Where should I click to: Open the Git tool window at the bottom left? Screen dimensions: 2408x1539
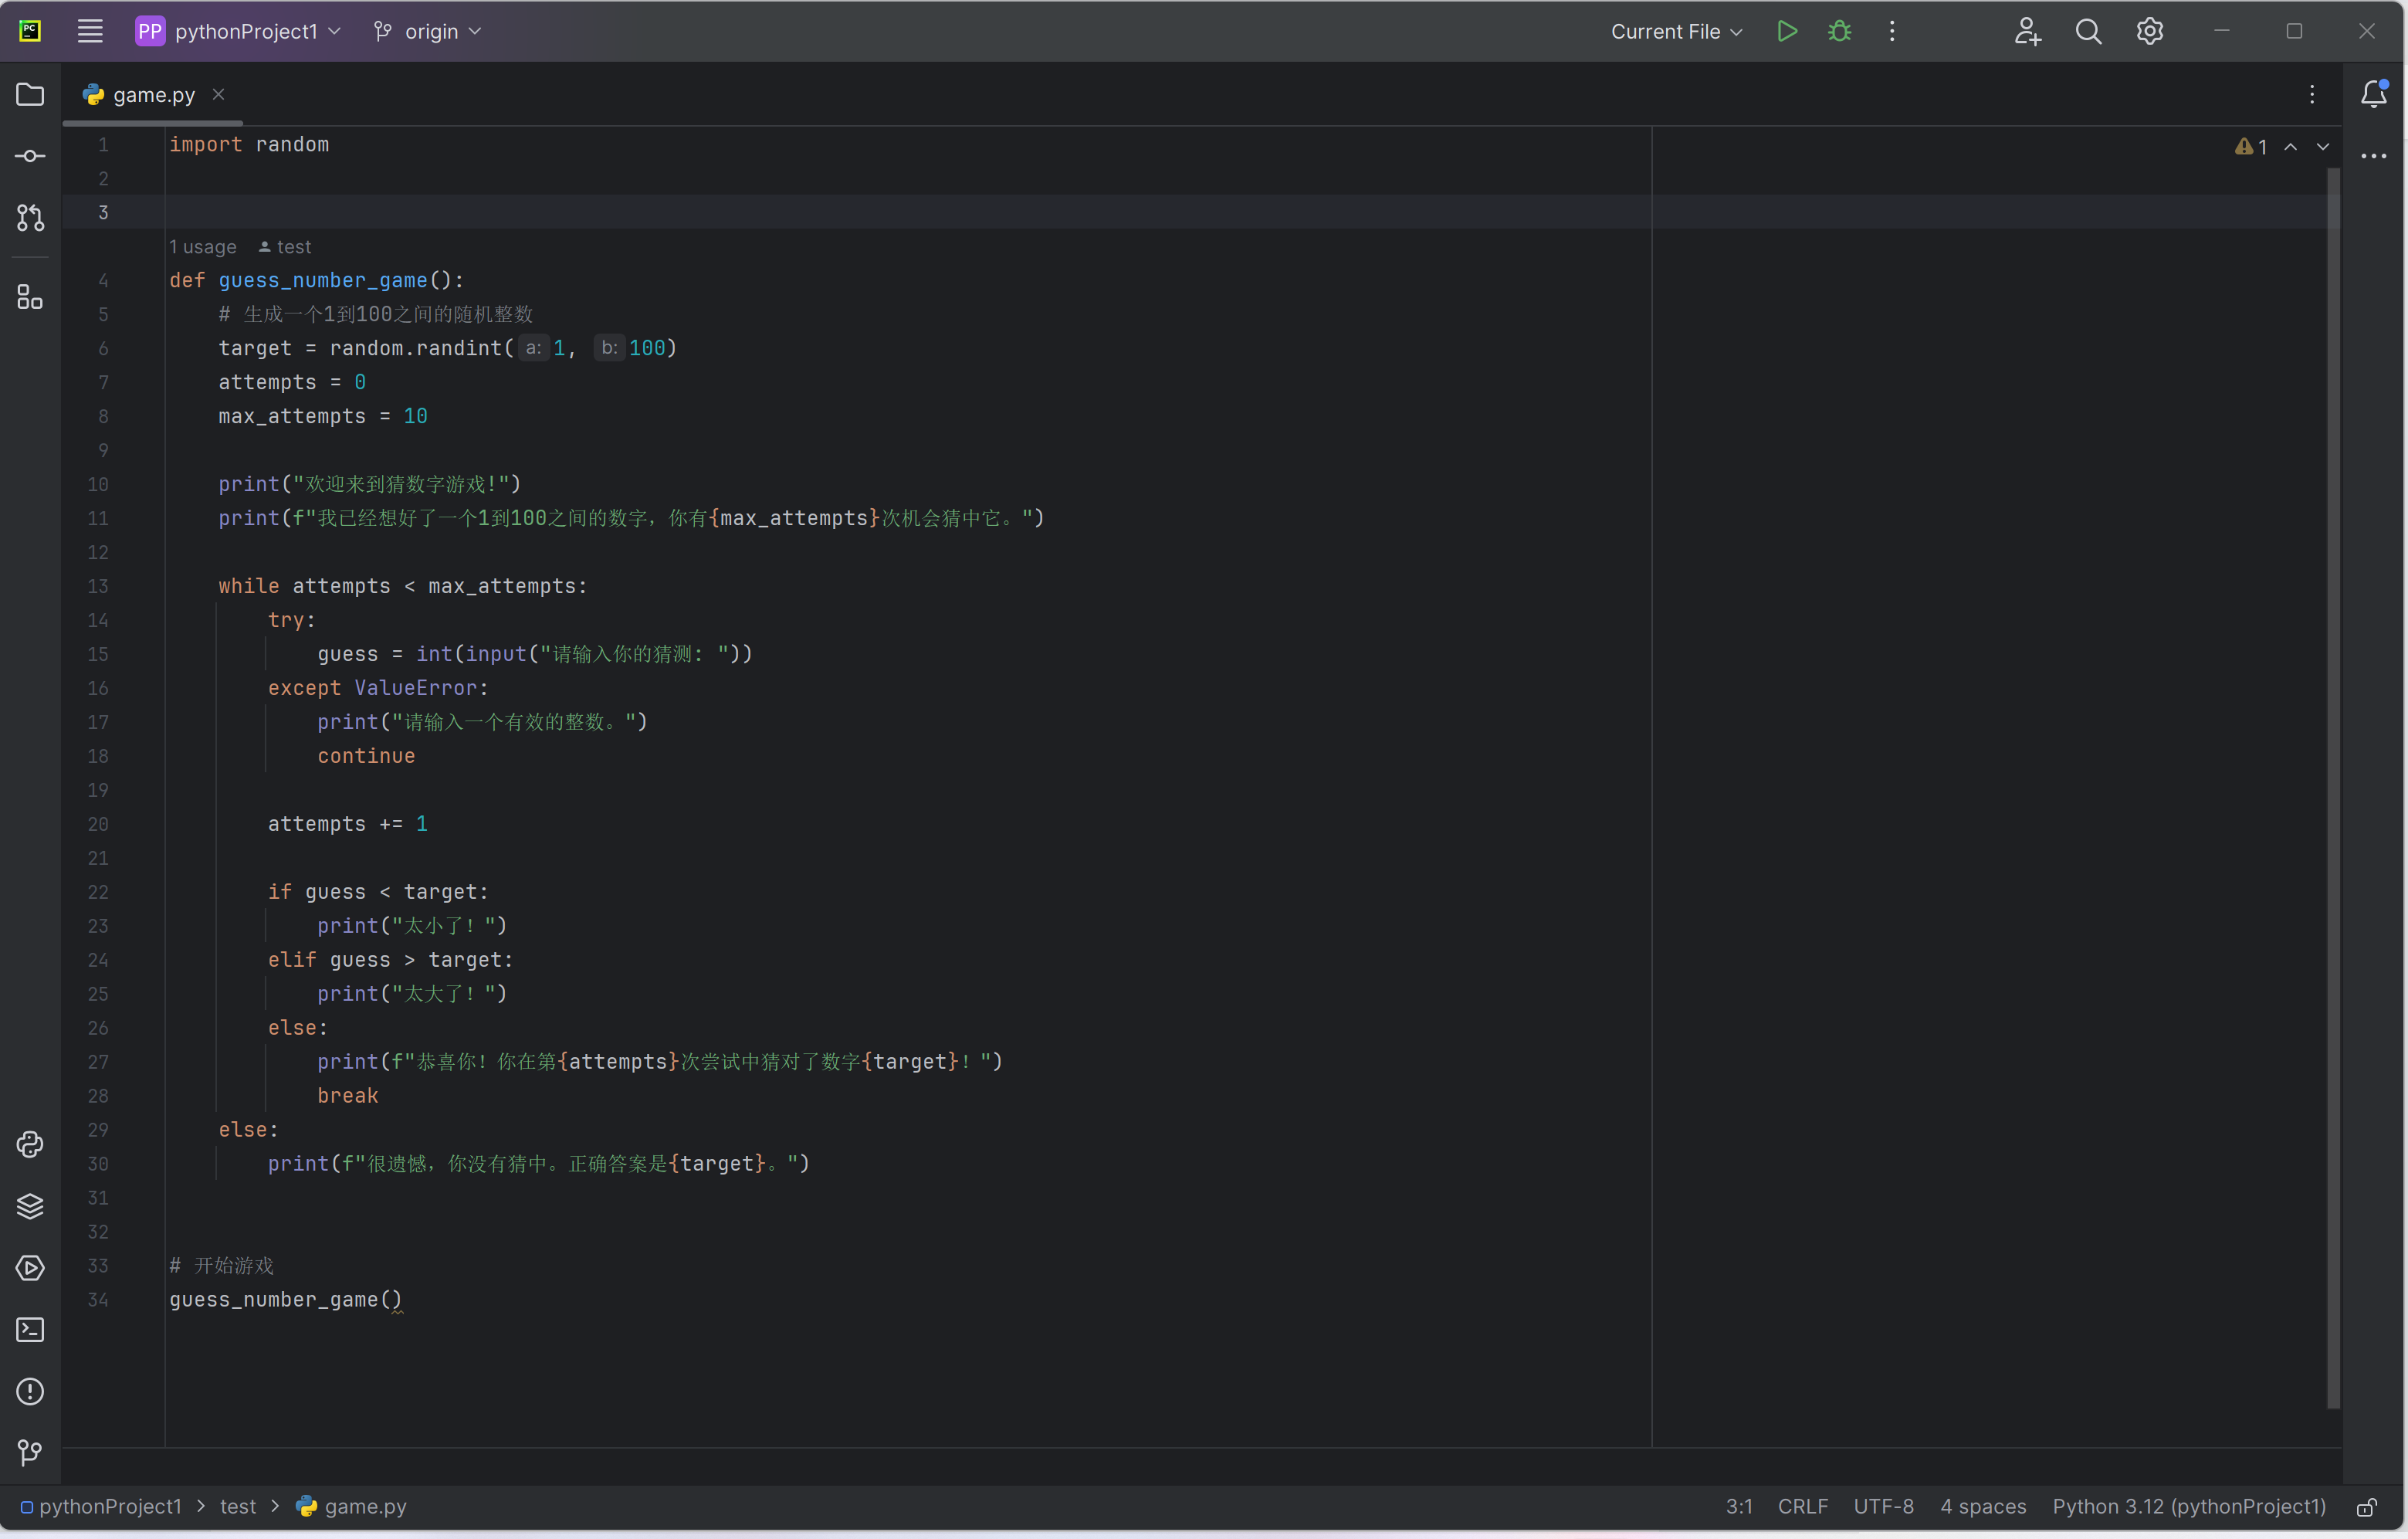click(30, 1452)
